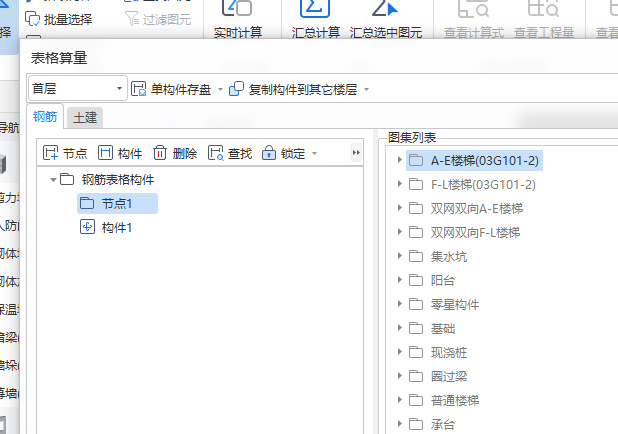The height and width of the screenshot is (434, 618).
Task: Open the 复制构件到其它楼层 dropdown arrow
Action: tap(367, 89)
